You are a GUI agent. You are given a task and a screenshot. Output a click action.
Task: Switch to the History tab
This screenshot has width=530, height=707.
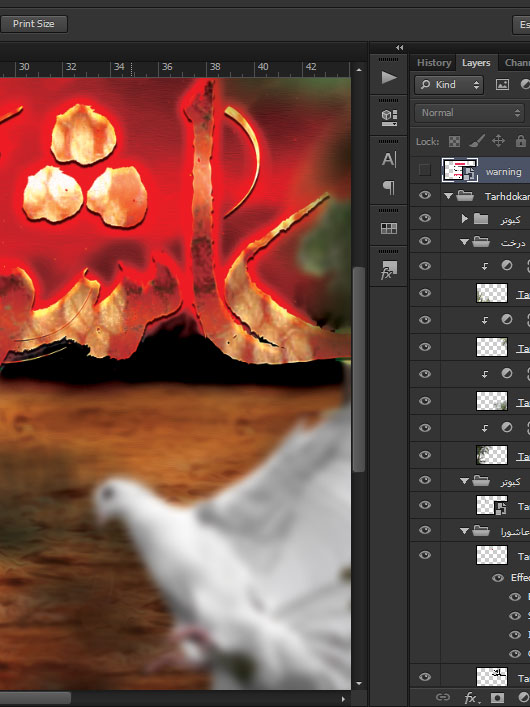click(434, 63)
